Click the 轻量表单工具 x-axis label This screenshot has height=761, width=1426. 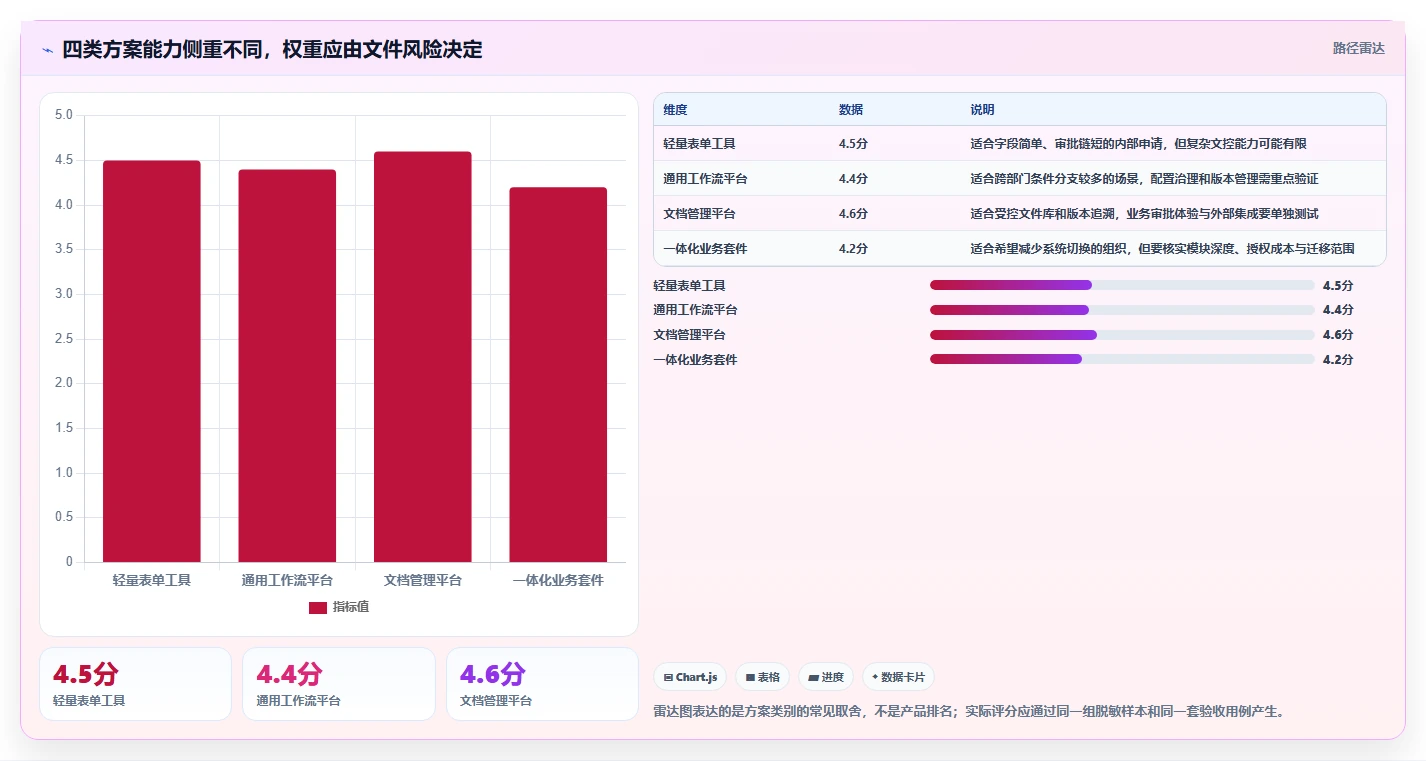[152, 580]
